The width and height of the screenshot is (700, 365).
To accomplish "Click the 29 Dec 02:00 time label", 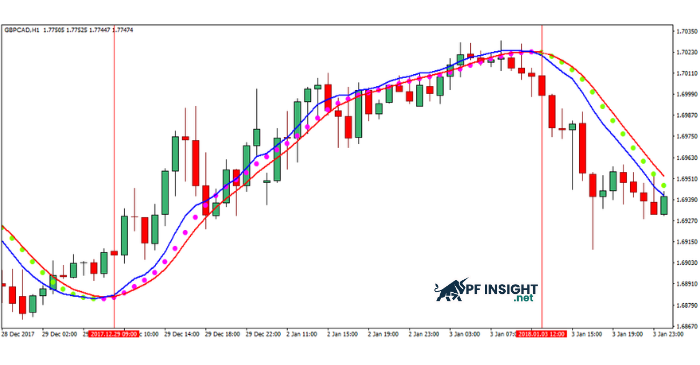I will pyautogui.click(x=59, y=334).
